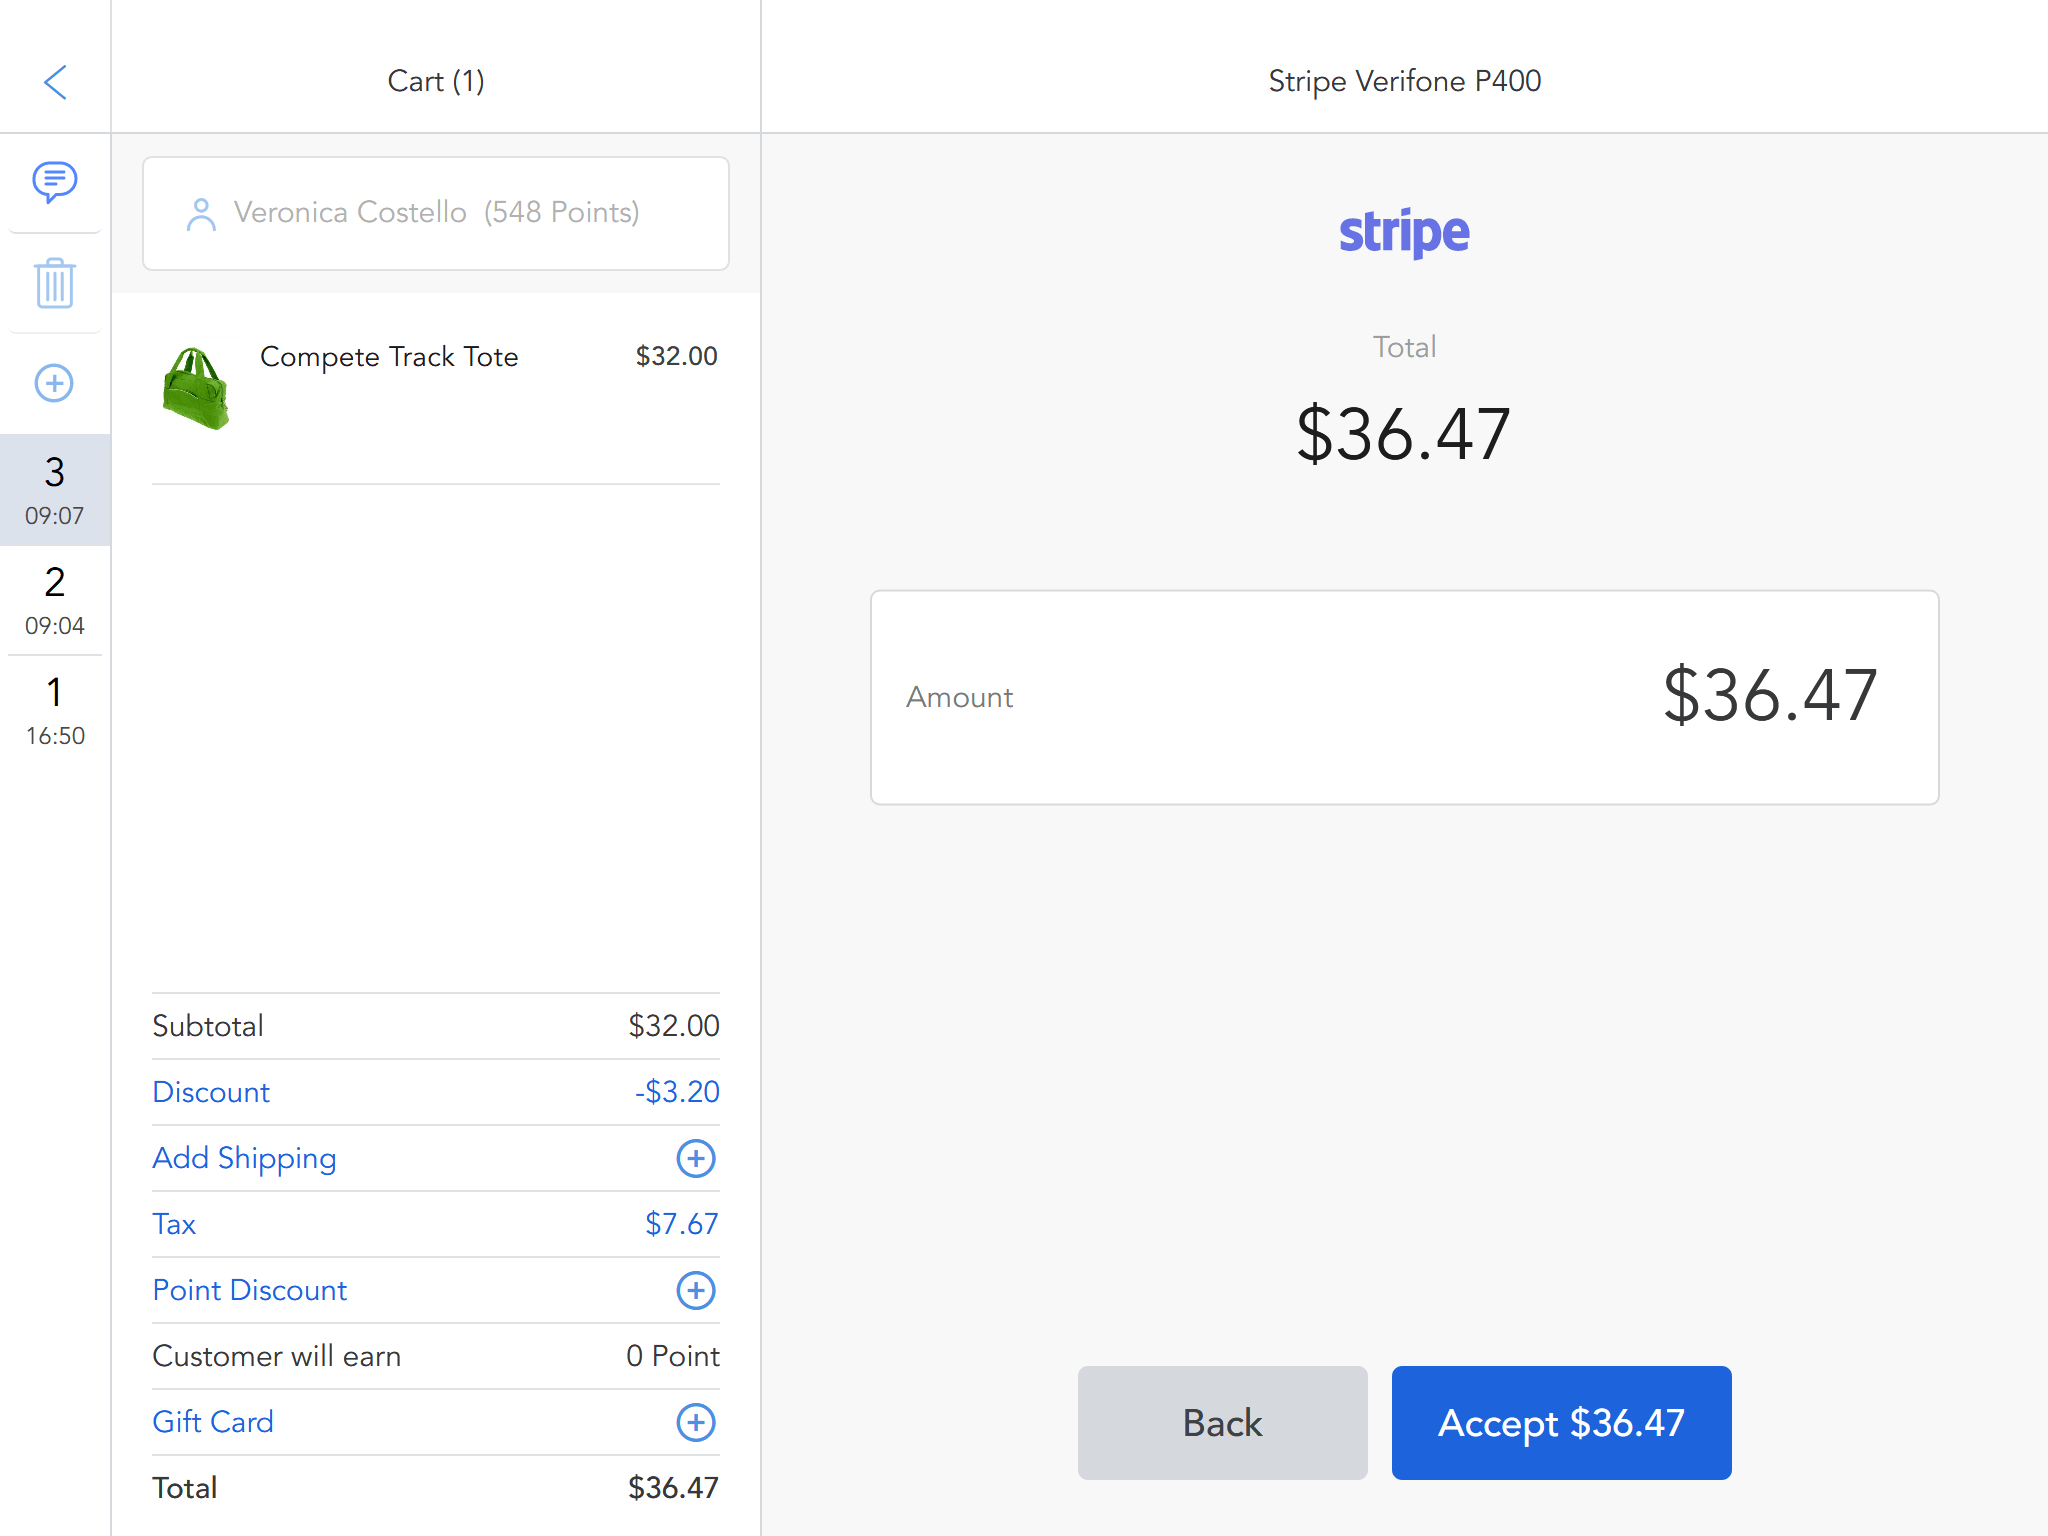Select the customer person icon
Image resolution: width=2048 pixels, height=1536 pixels.
[201, 213]
